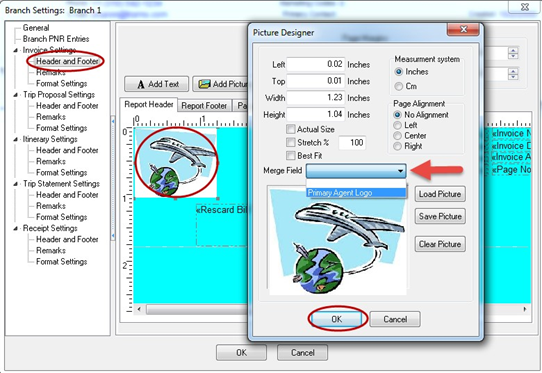Choose Center page alignment

398,136
